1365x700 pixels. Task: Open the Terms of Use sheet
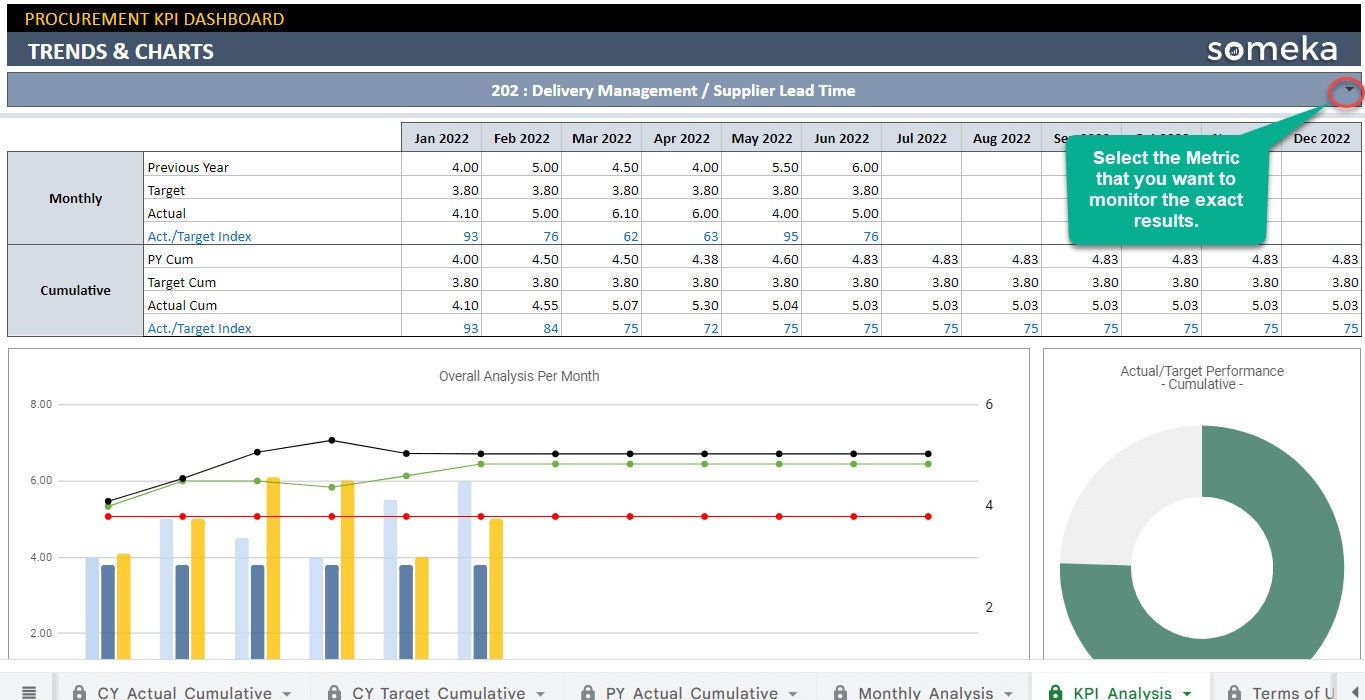pos(1295,692)
